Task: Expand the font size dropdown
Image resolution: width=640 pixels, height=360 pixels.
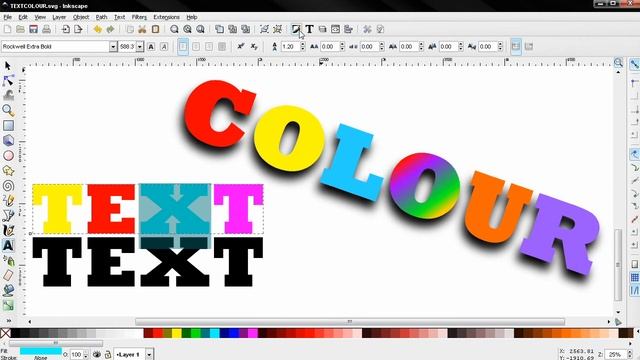Action: pyautogui.click(x=140, y=47)
